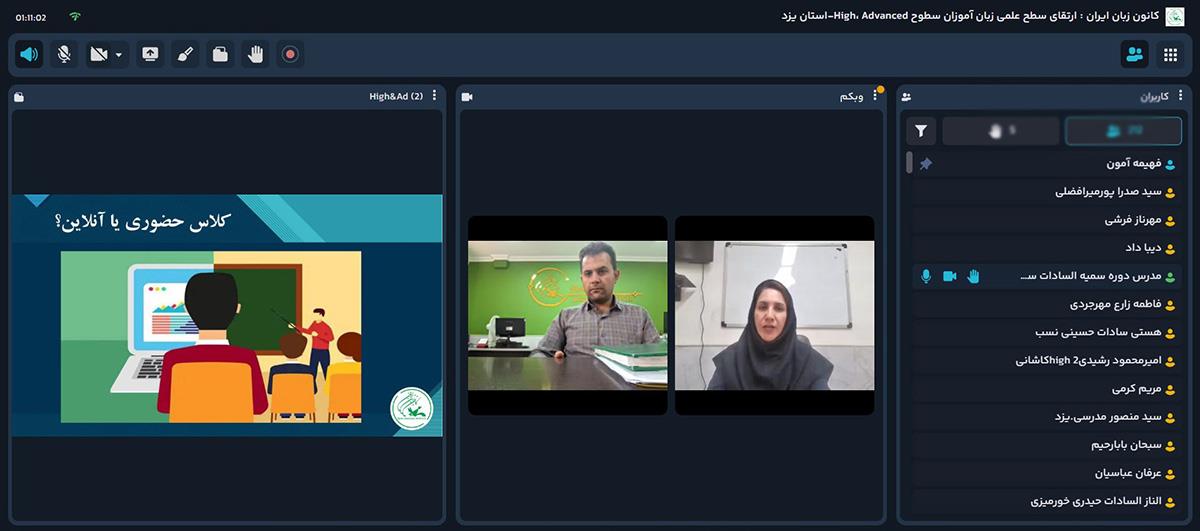Click the users group icon in the users panel header

[906, 97]
